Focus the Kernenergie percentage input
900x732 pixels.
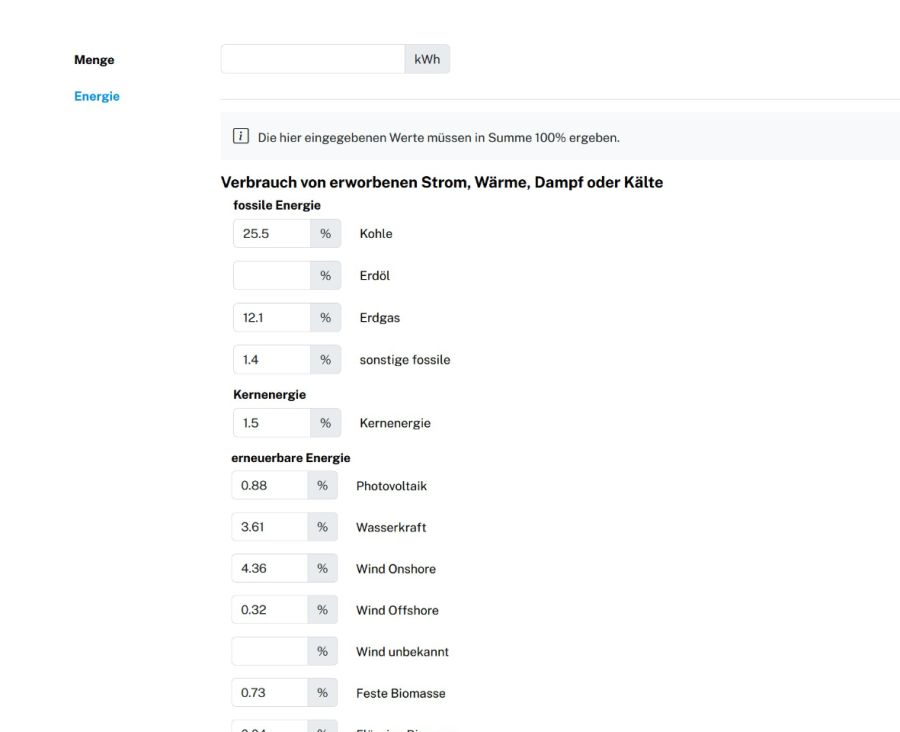271,423
